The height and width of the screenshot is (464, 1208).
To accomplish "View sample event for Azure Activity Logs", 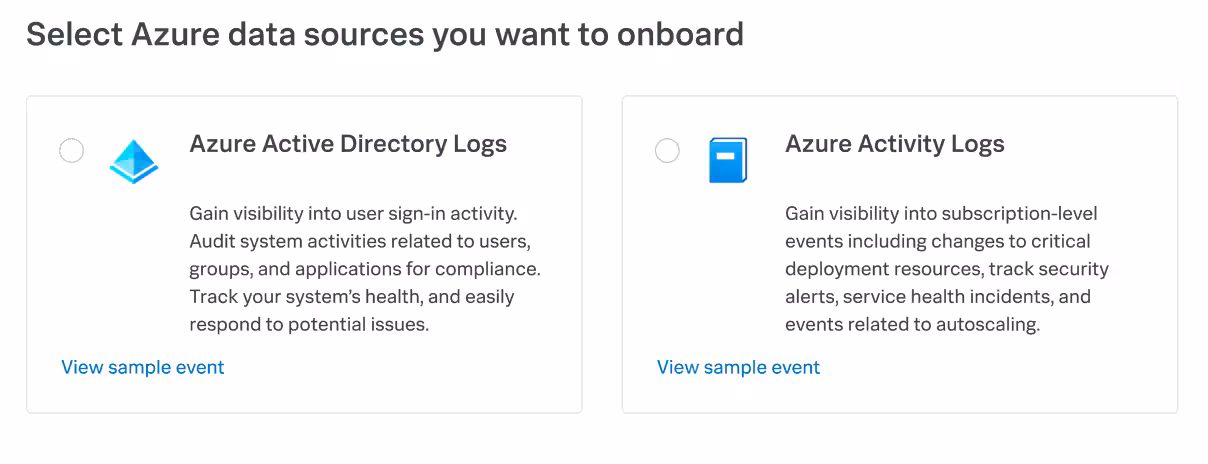I will (x=738, y=367).
